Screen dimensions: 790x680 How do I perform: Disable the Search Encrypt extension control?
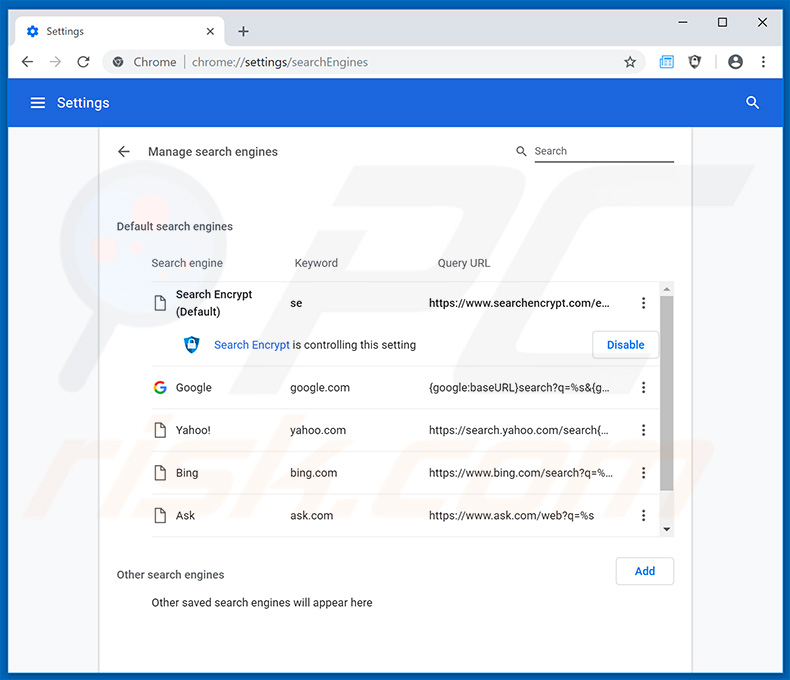625,345
